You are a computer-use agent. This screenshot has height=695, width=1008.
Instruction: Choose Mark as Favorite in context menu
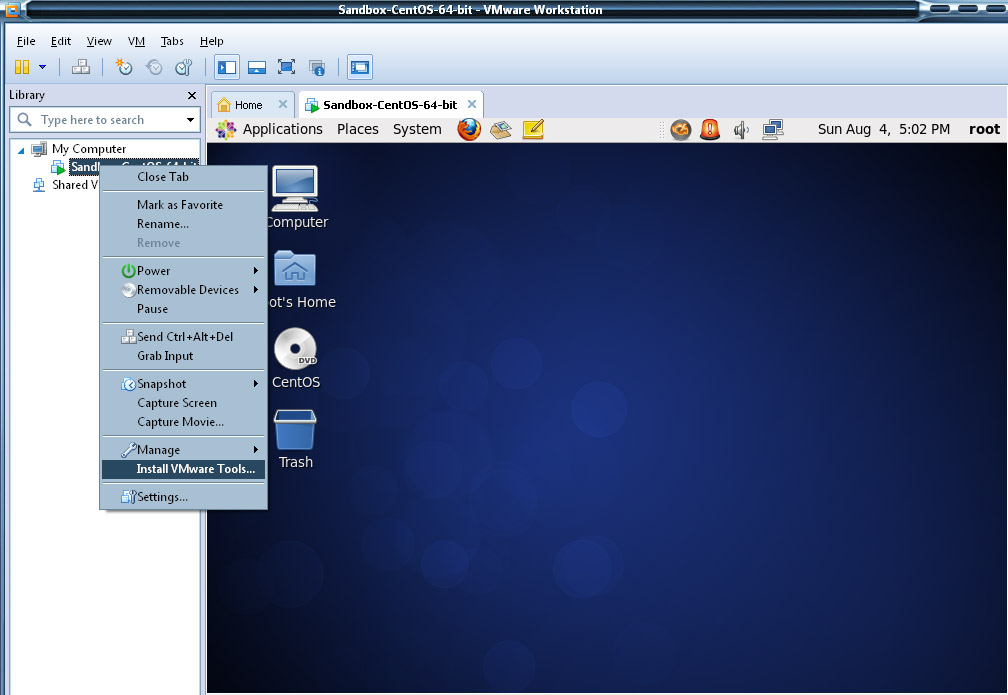(183, 205)
